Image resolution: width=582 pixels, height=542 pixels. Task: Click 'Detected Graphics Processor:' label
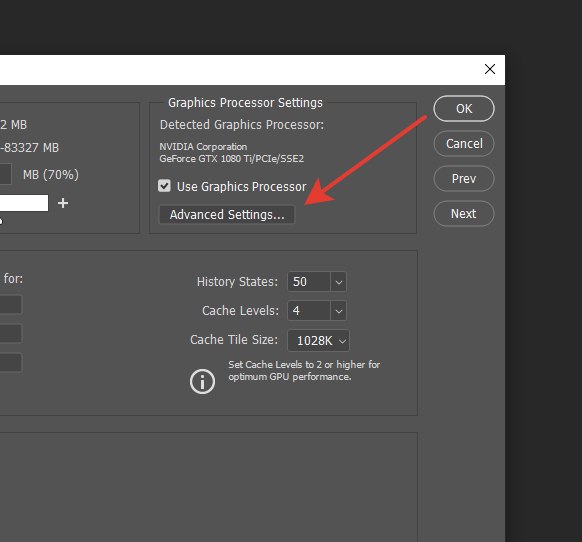pyautogui.click(x=242, y=125)
